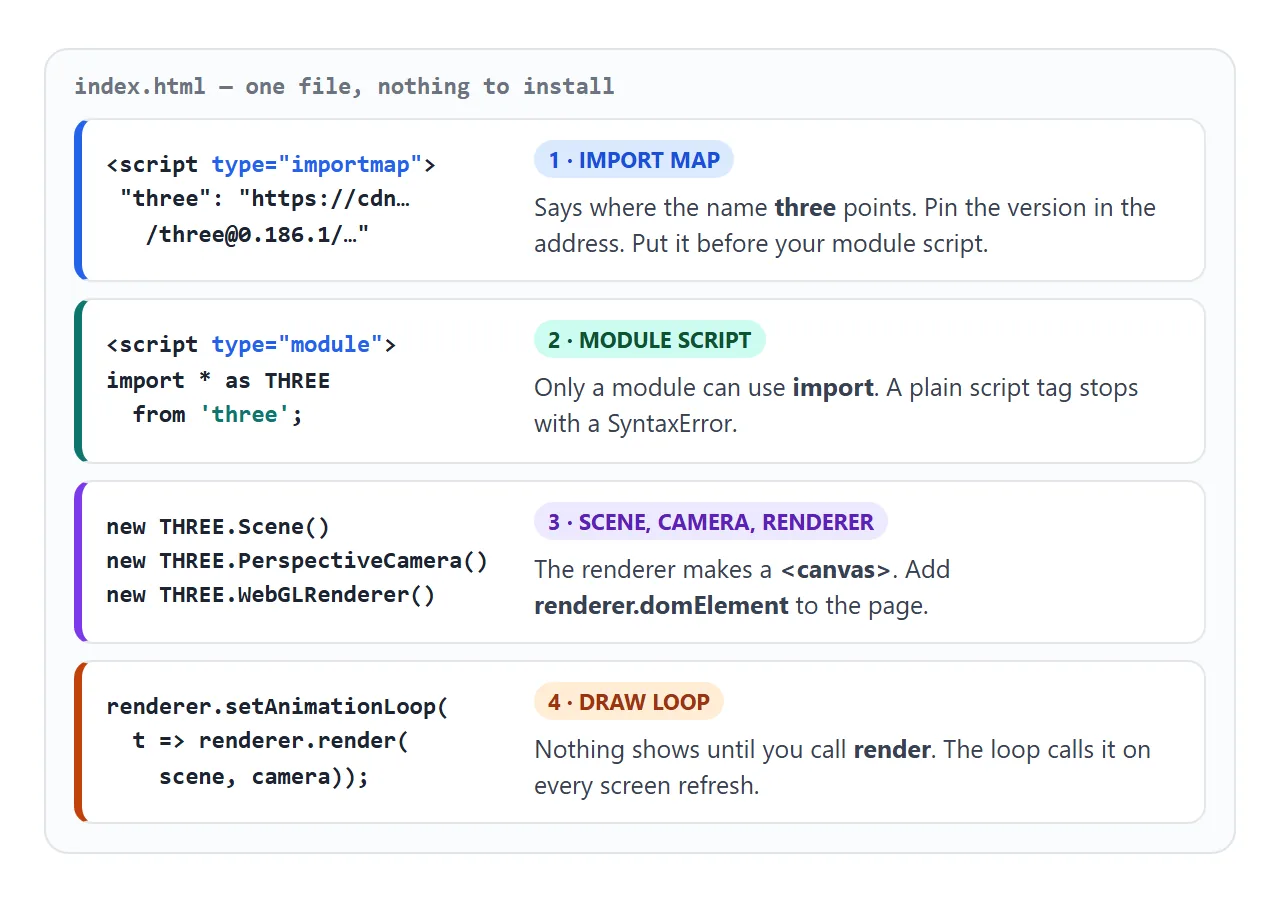The image size is (1280, 906).
Task: Click the '4 · DRAW LOOP' badge
Action: (629, 702)
